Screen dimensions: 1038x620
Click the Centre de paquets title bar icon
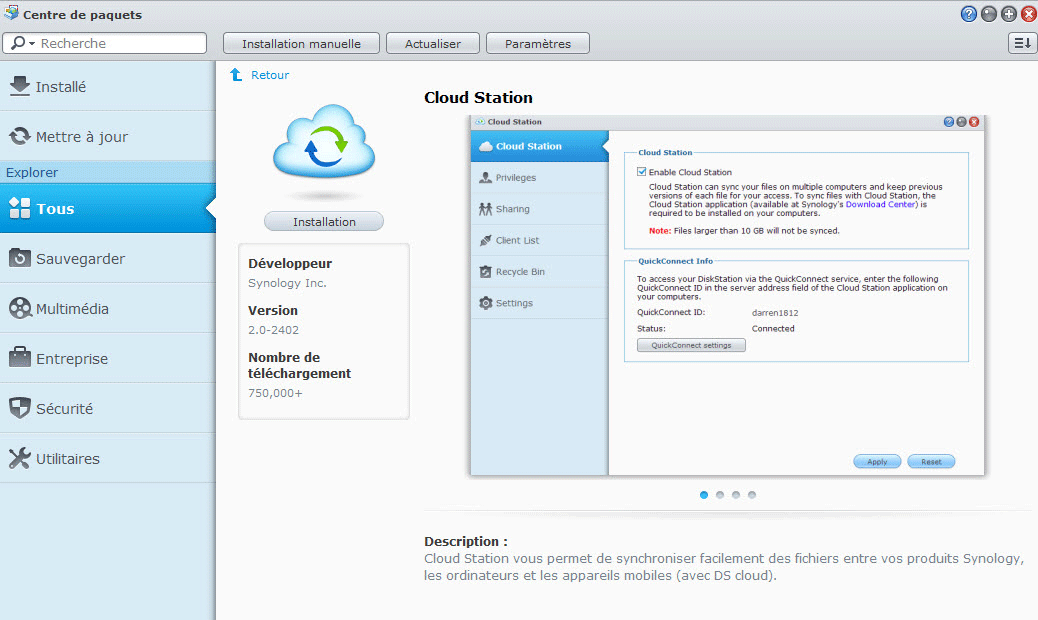pyautogui.click(x=11, y=13)
